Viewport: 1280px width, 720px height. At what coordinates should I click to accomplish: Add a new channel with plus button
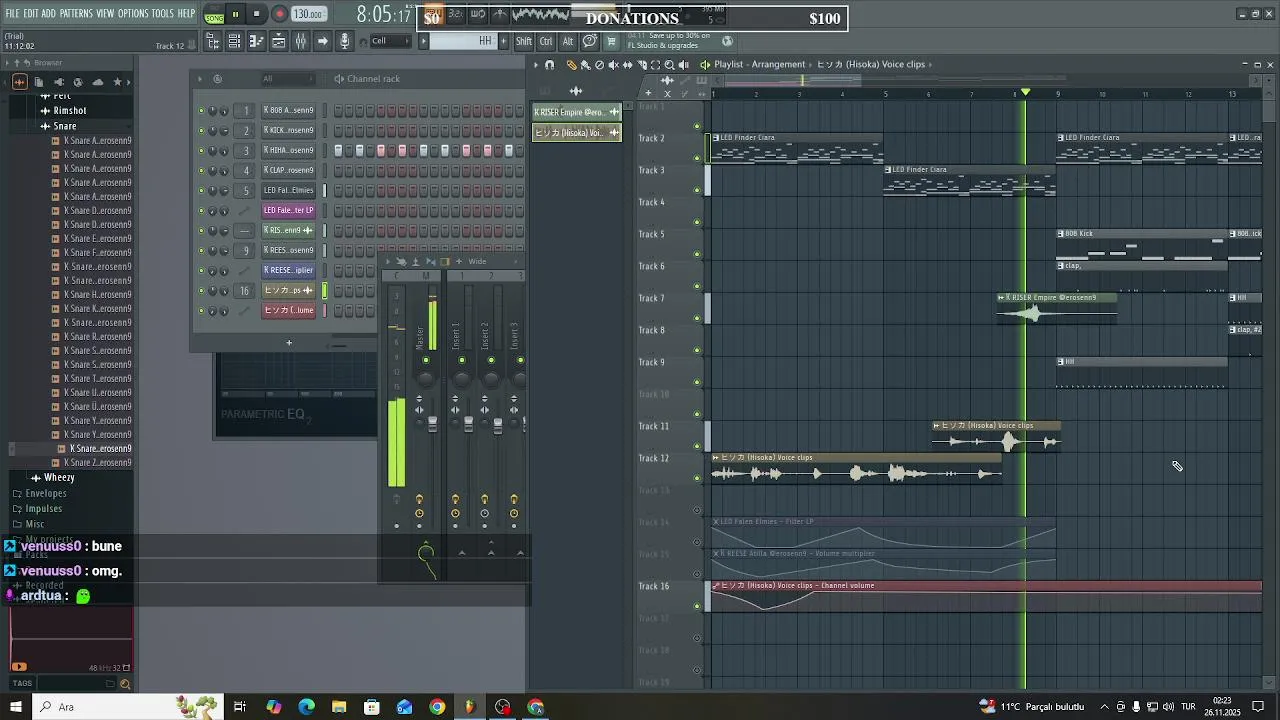289,343
